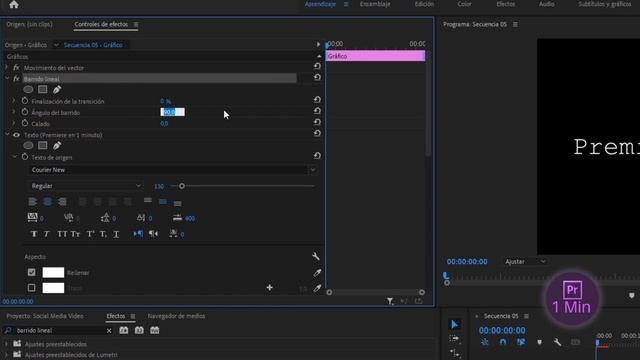This screenshot has height=360, width=640.
Task: Open timeline display settings wrench
Action: pos(558,342)
